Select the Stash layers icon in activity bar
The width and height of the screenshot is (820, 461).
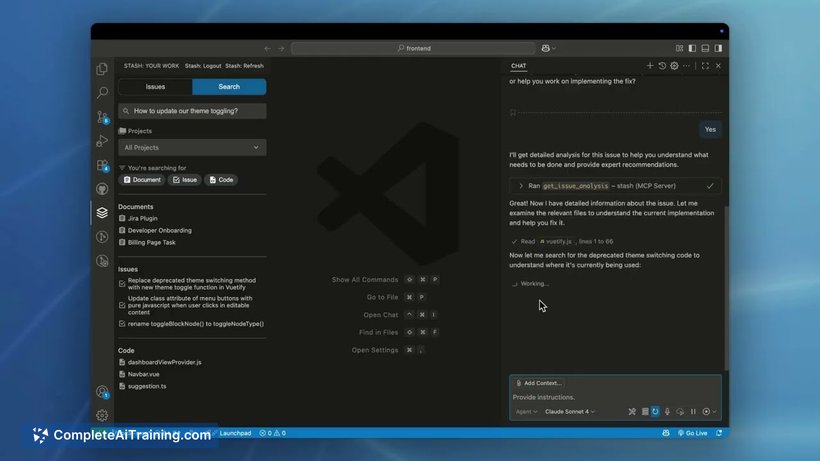[x=102, y=213]
